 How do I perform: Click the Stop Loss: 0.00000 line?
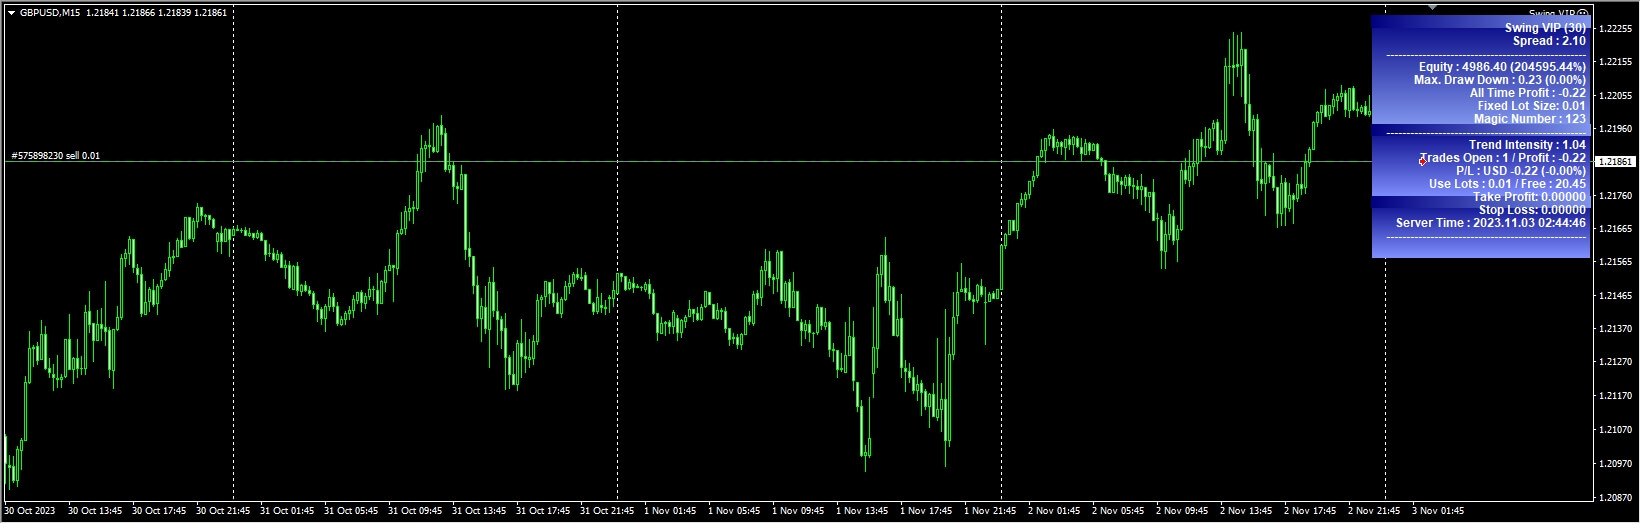[1532, 210]
